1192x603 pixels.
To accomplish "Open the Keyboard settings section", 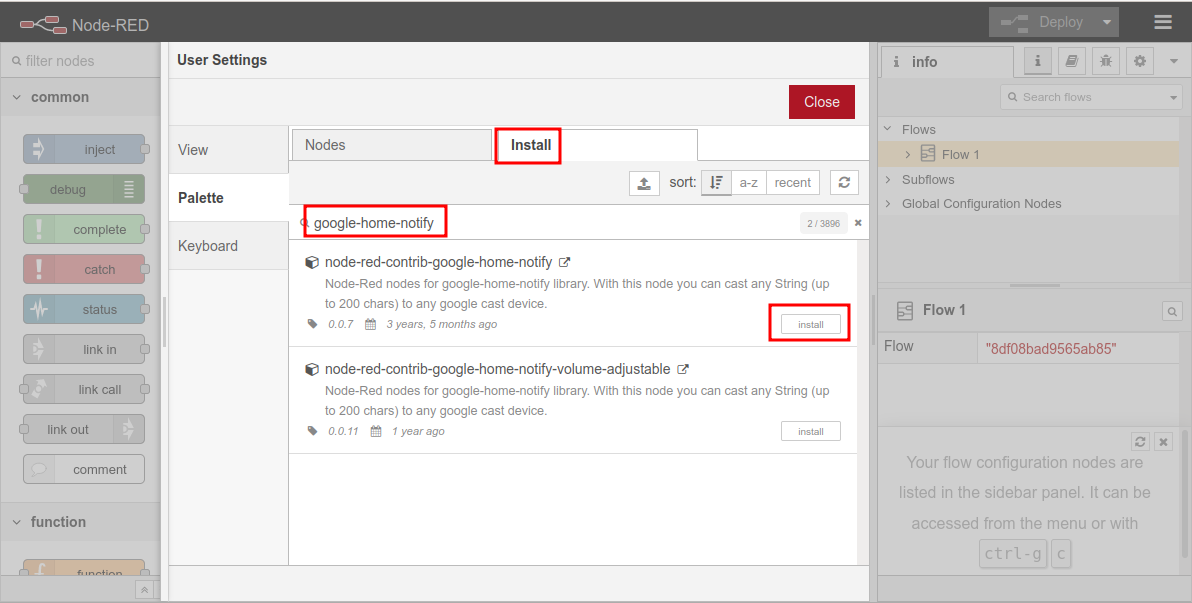I will [x=208, y=246].
